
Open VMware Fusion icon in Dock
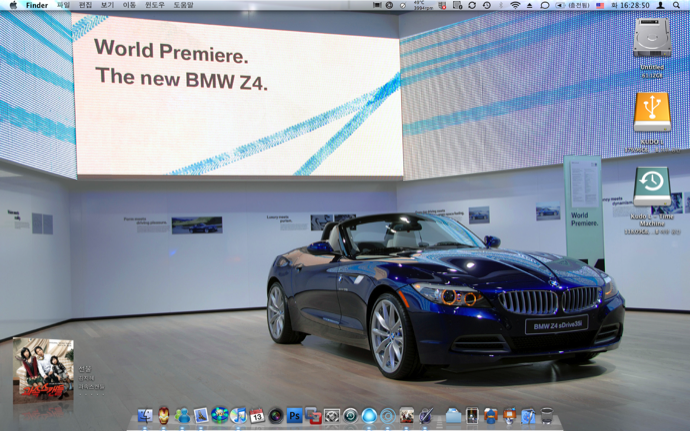click(313, 416)
